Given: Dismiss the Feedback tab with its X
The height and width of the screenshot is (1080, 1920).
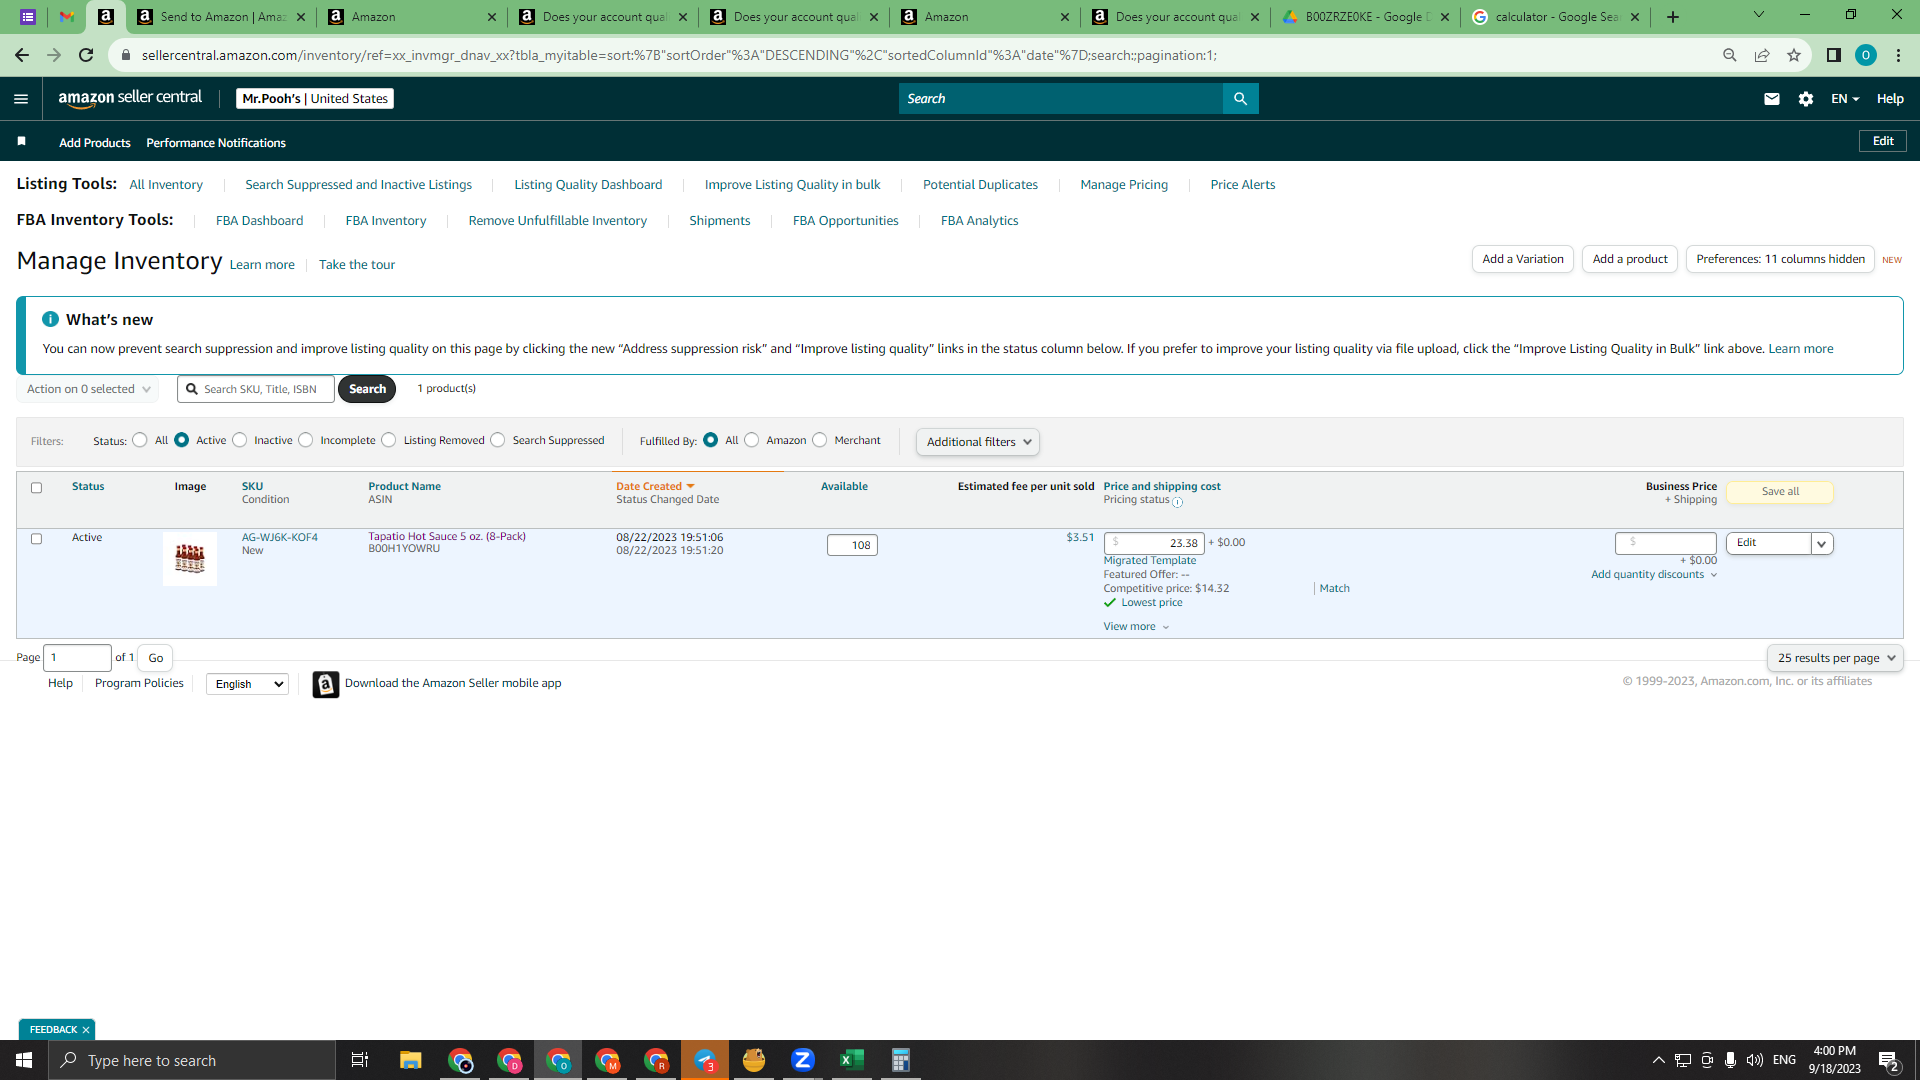Looking at the screenshot, I should (86, 1030).
